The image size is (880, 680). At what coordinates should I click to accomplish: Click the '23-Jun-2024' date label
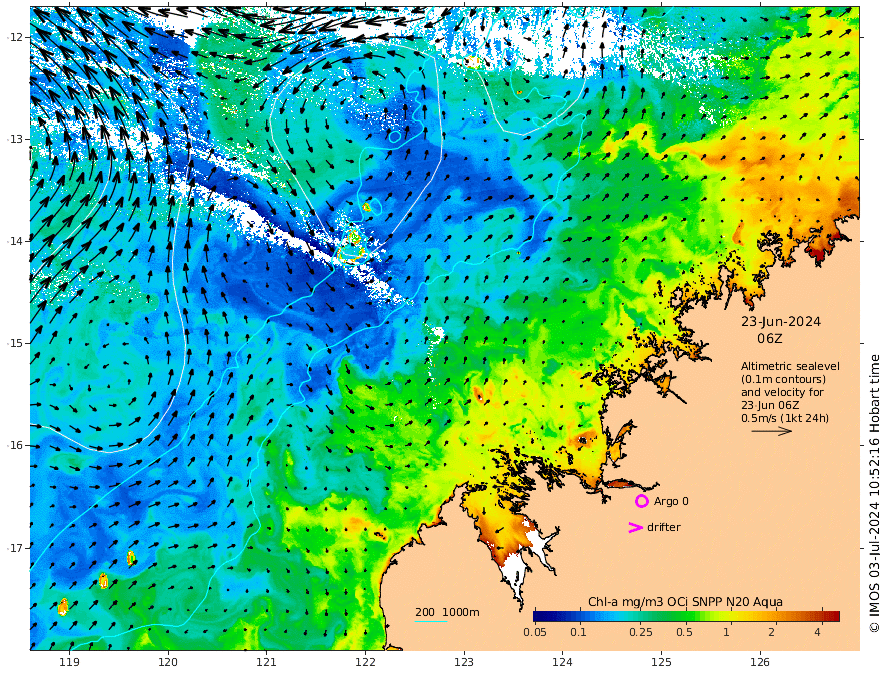coord(781,322)
